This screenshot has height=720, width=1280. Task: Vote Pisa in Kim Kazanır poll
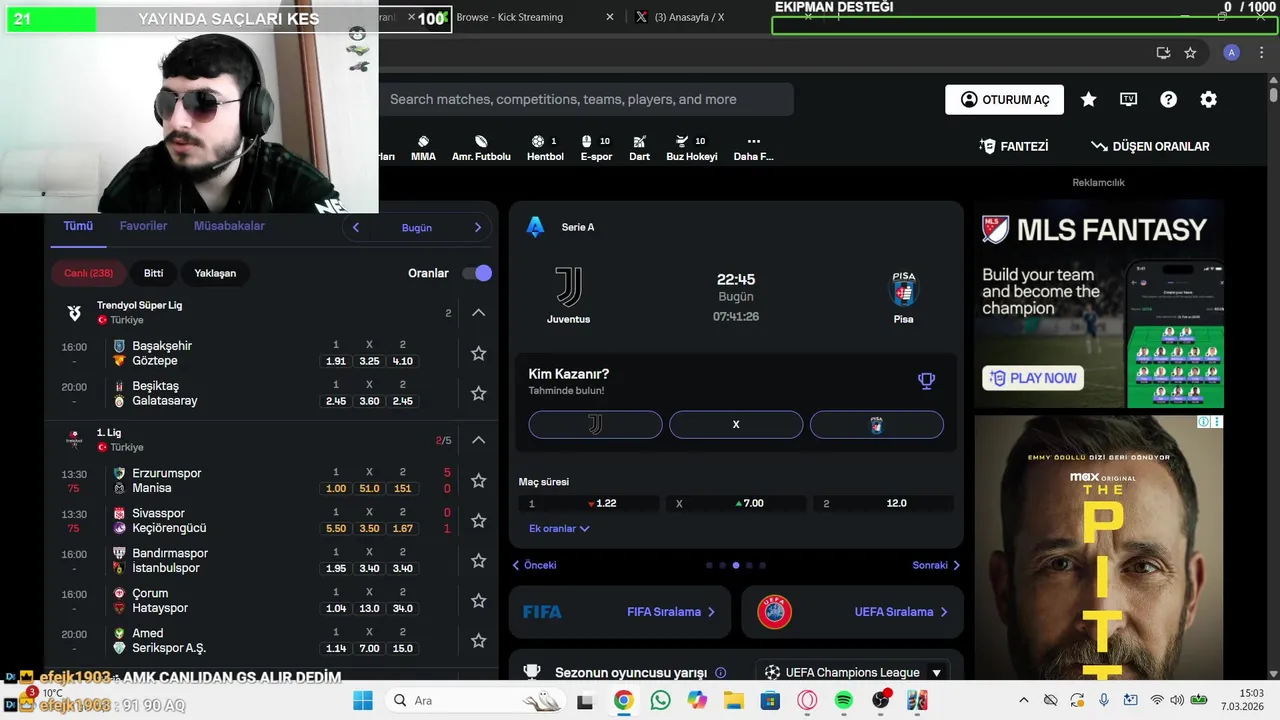pyautogui.click(x=877, y=424)
